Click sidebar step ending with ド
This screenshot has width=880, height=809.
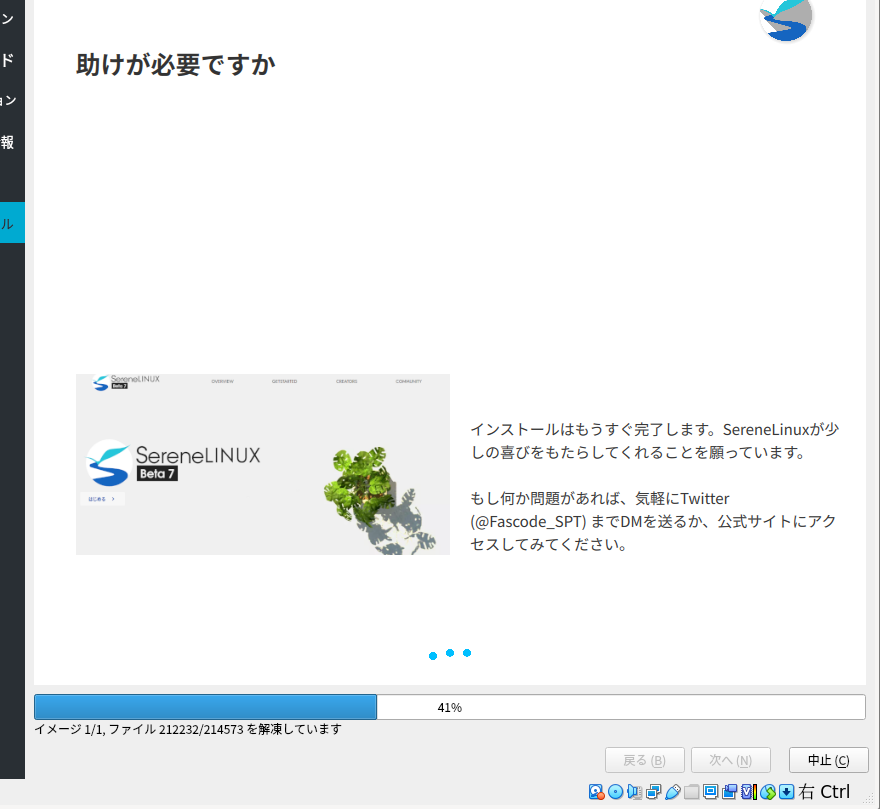click(x=7, y=60)
